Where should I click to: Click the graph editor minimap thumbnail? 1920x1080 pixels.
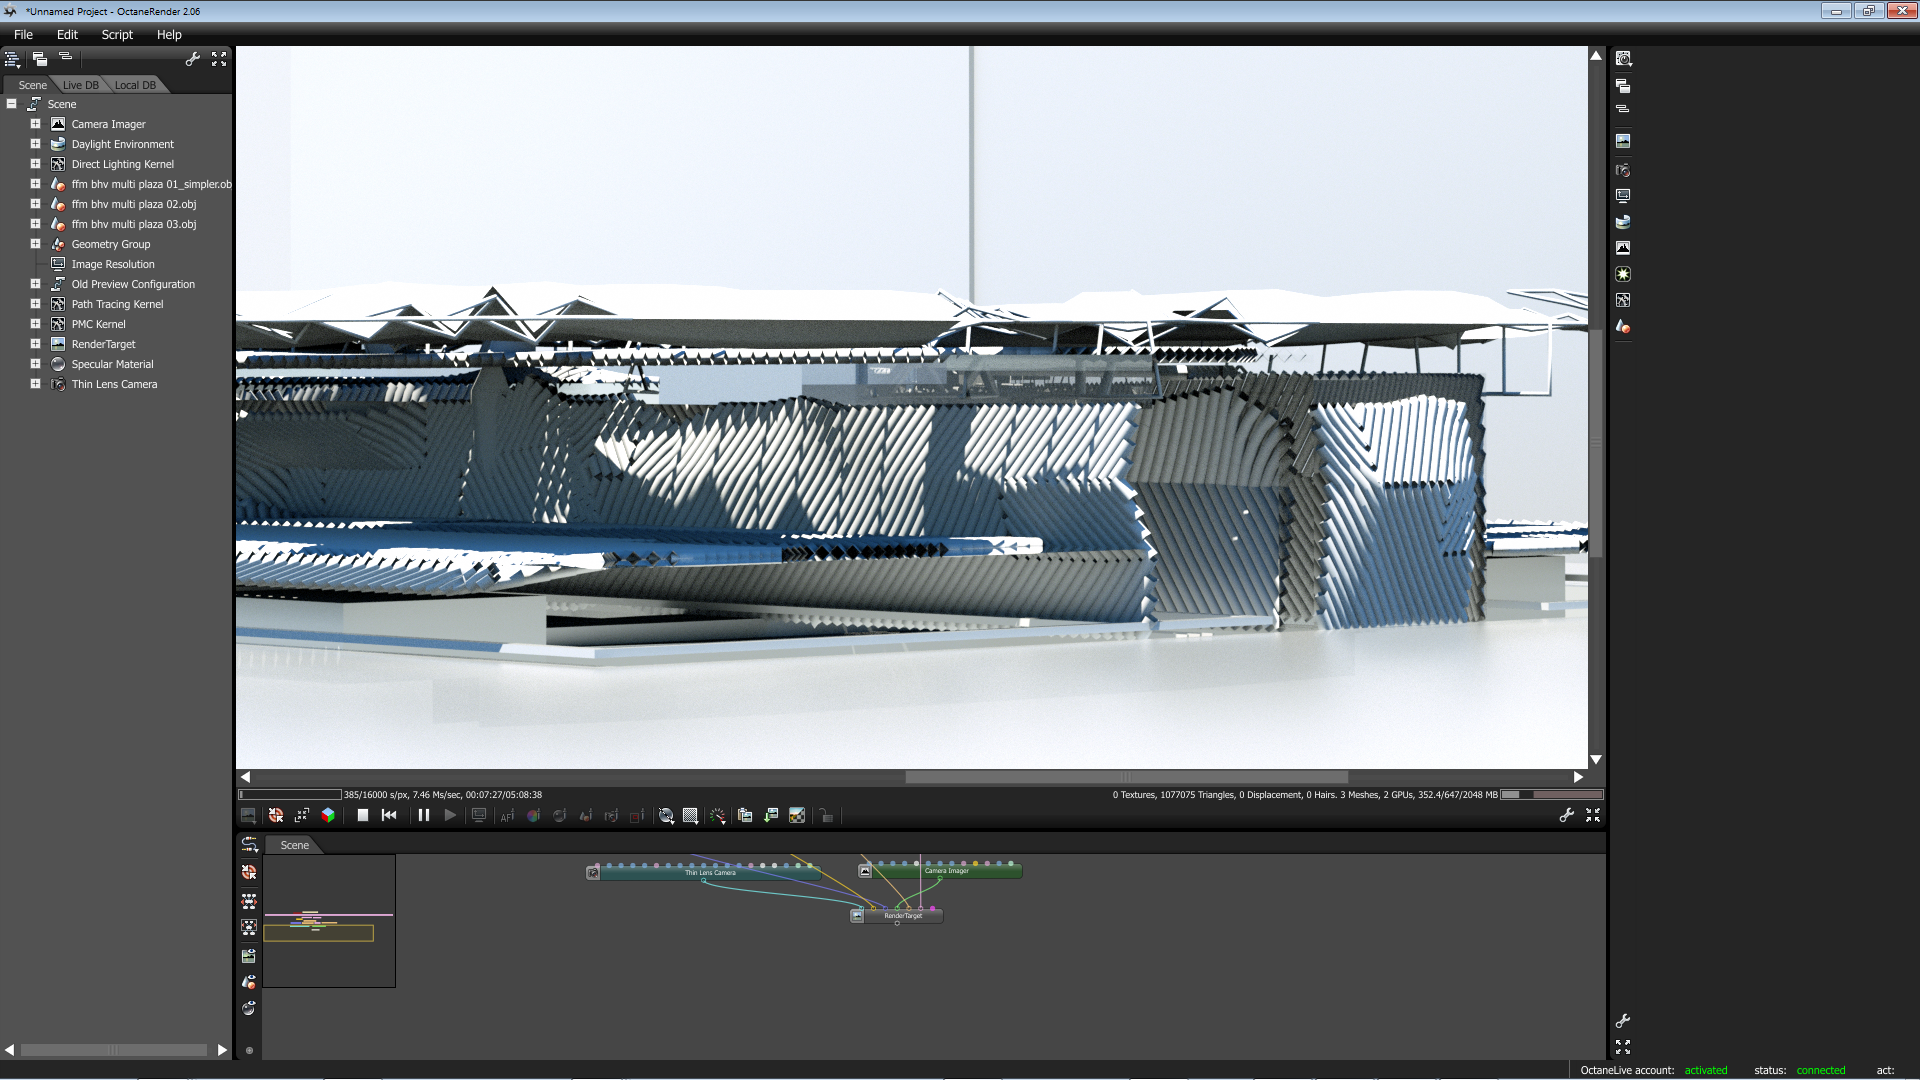[329, 921]
